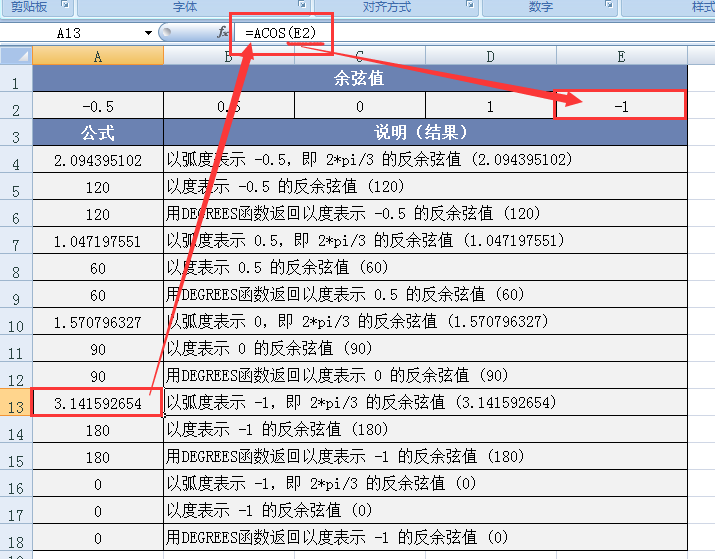Select cell A7 showing 1.047197551
The image size is (715, 559).
point(98,240)
